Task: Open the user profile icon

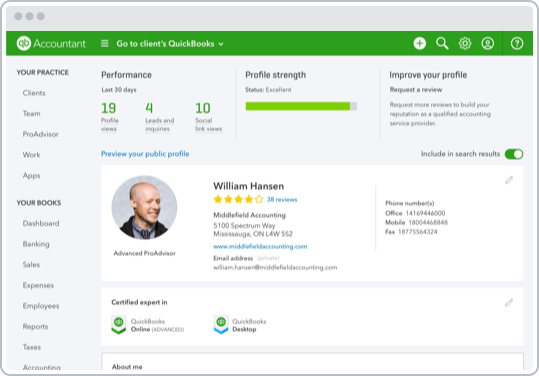Action: pyautogui.click(x=487, y=43)
